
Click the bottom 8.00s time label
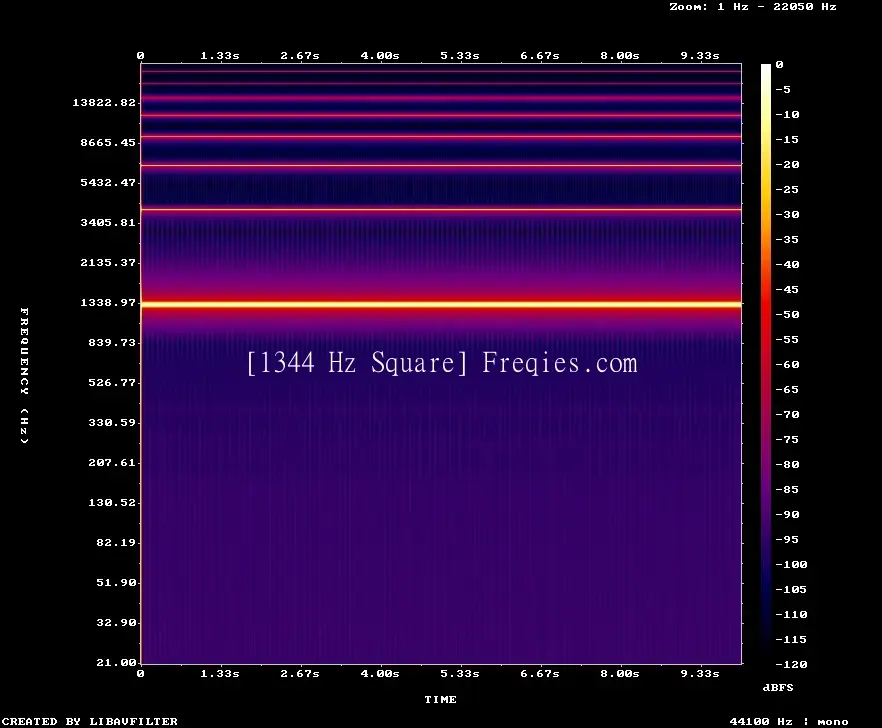(x=619, y=673)
